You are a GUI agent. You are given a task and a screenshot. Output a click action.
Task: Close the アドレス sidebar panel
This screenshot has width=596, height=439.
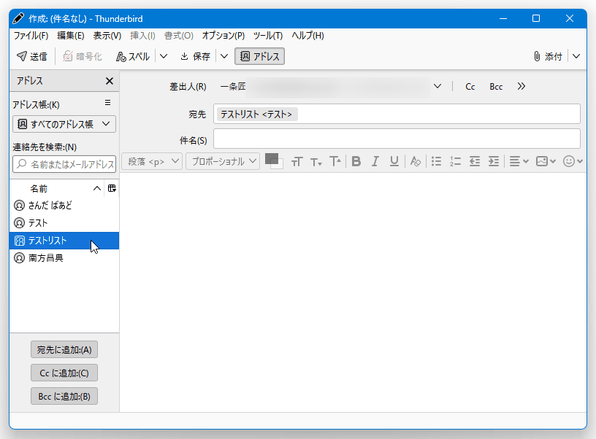click(x=109, y=81)
